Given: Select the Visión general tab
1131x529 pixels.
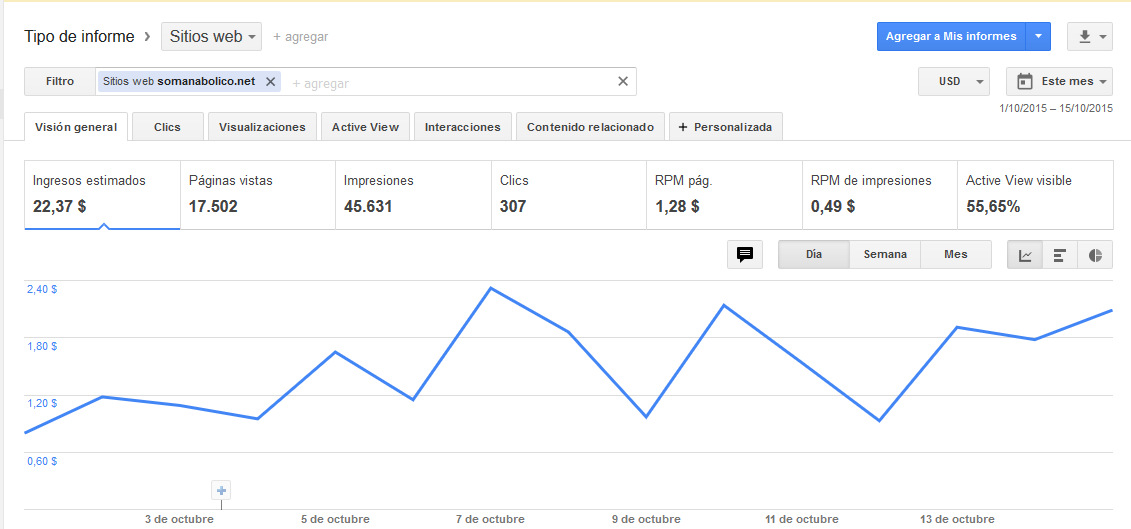Looking at the screenshot, I should [76, 127].
